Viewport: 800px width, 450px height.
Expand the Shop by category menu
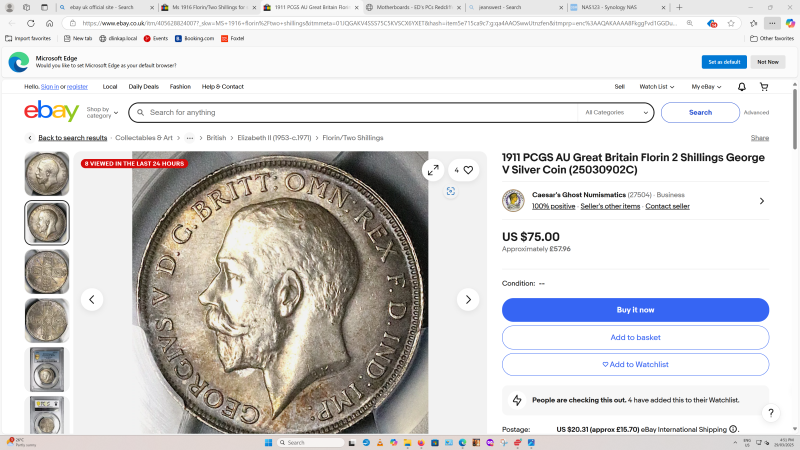pyautogui.click(x=102, y=113)
